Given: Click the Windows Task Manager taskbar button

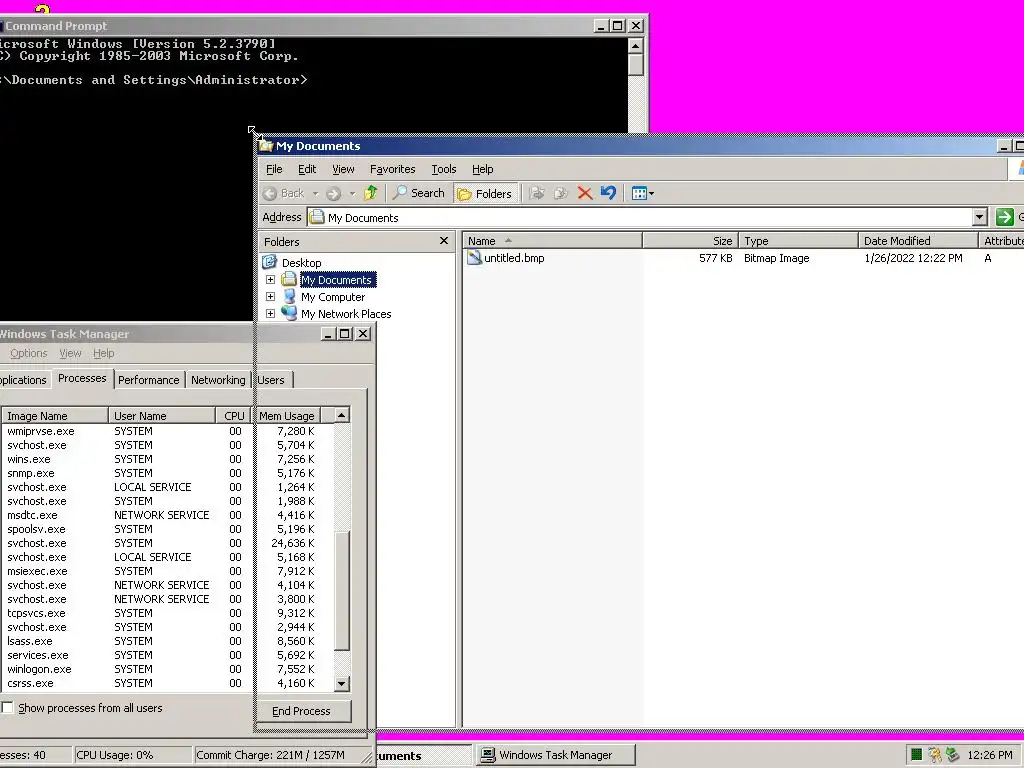Looking at the screenshot, I should tap(554, 756).
